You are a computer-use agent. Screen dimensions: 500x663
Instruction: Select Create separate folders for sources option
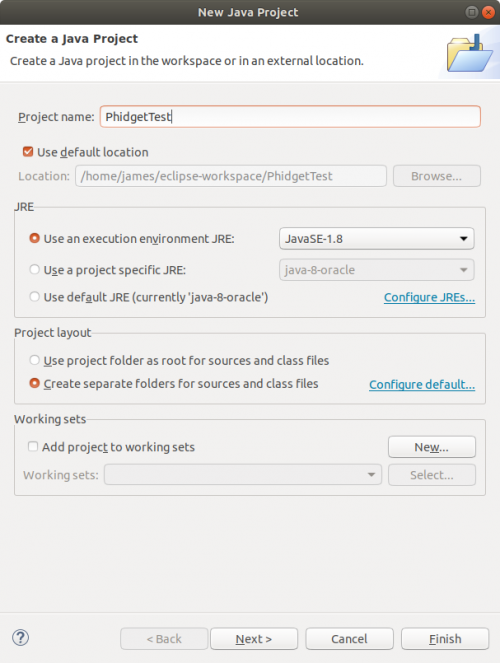point(34,384)
